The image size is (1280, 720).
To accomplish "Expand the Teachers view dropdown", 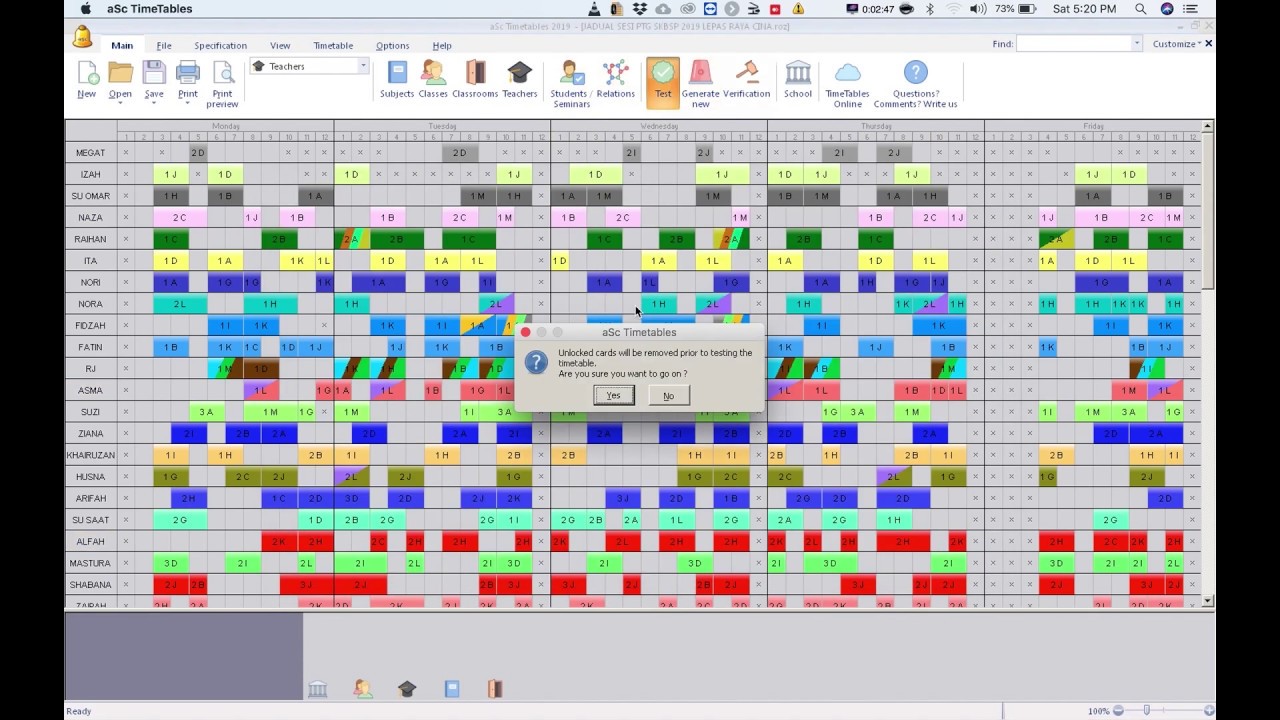I will 363,66.
